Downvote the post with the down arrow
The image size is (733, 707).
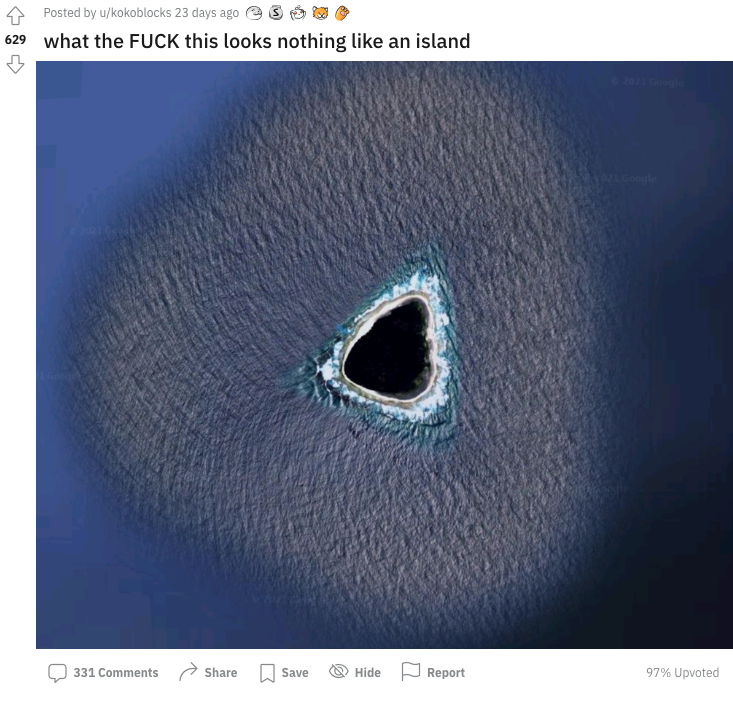click(x=15, y=64)
